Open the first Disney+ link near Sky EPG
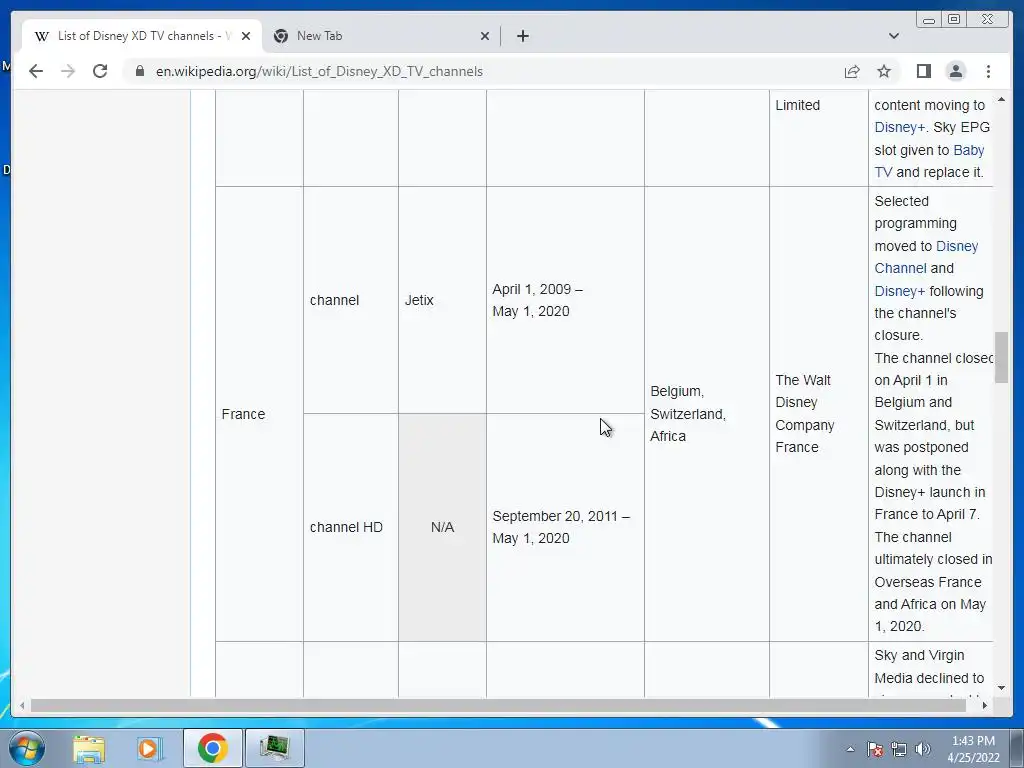 pos(899,127)
